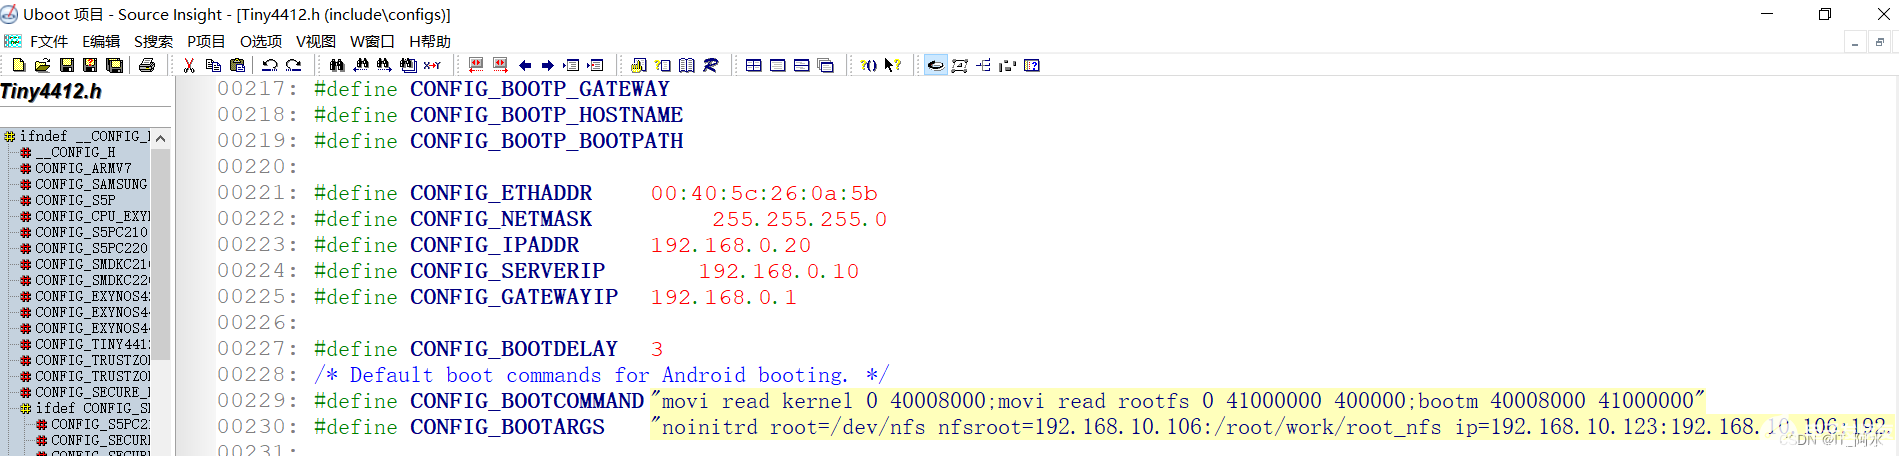The width and height of the screenshot is (1899, 456).
Task: Activate Help Mode arrow-question cursor icon
Action: point(893,65)
